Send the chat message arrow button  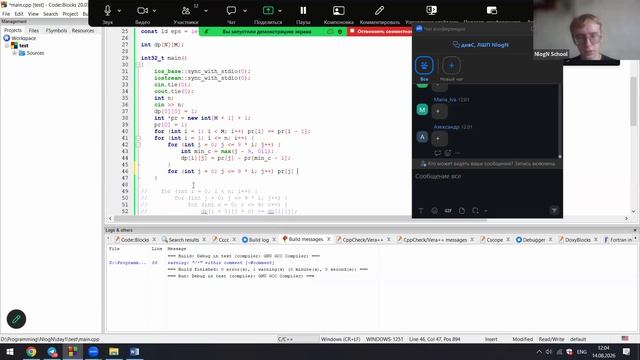coord(554,211)
